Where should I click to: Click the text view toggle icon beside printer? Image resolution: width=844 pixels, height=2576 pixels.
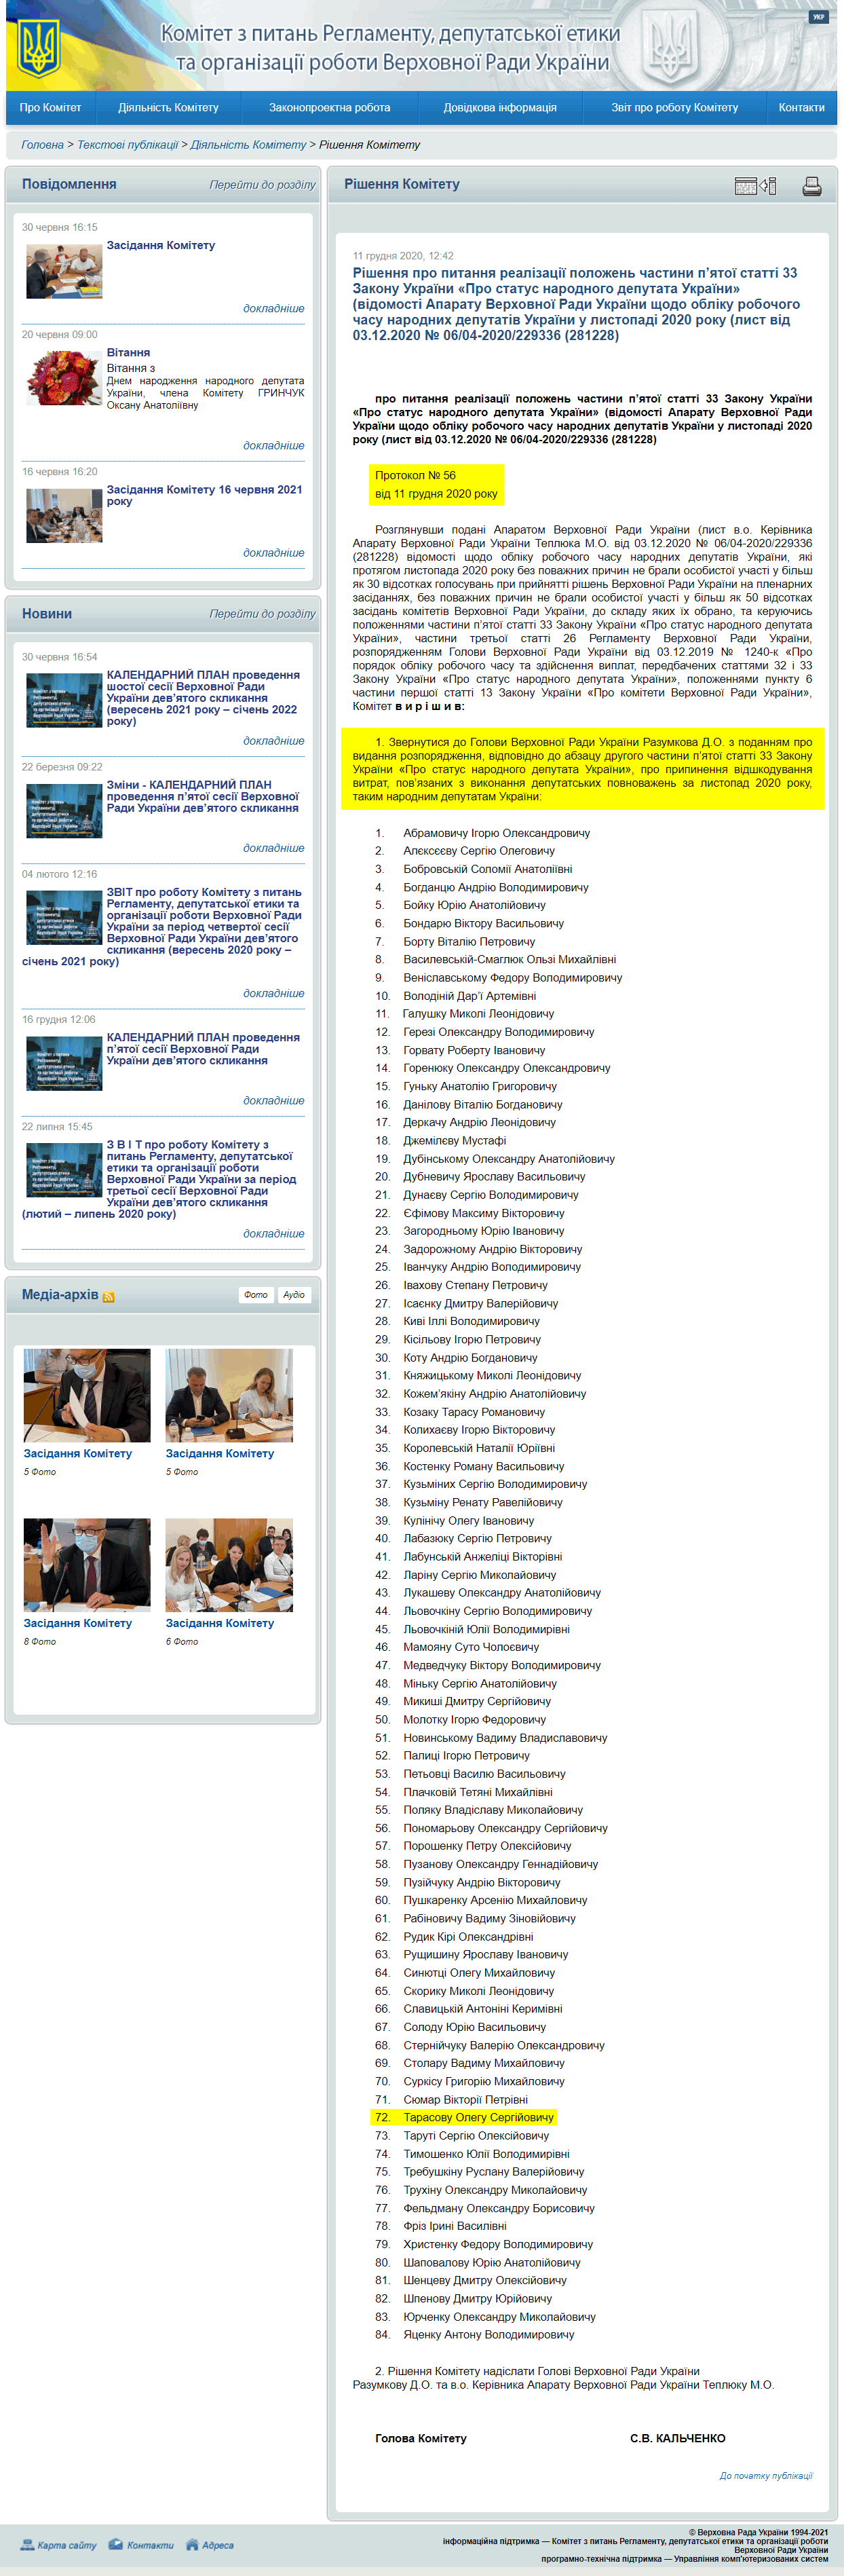755,186
